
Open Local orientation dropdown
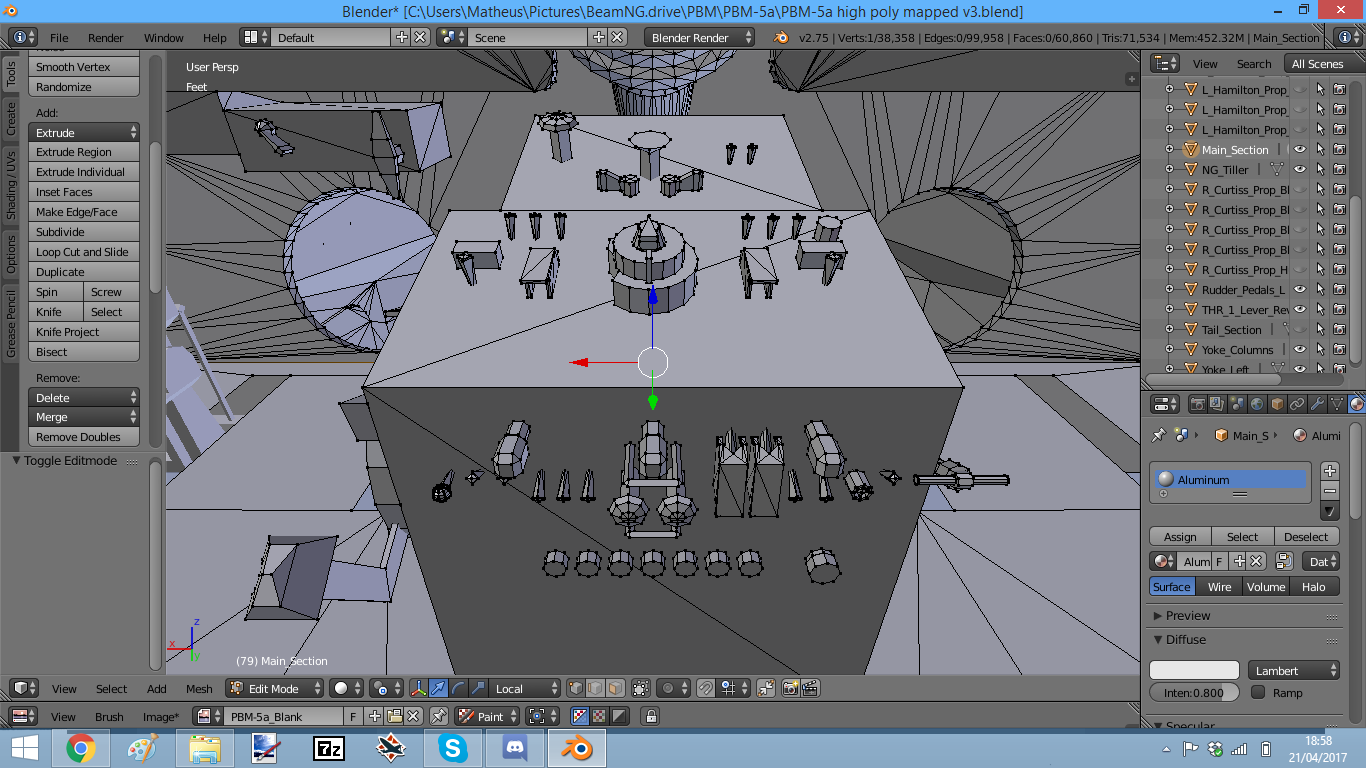point(525,688)
